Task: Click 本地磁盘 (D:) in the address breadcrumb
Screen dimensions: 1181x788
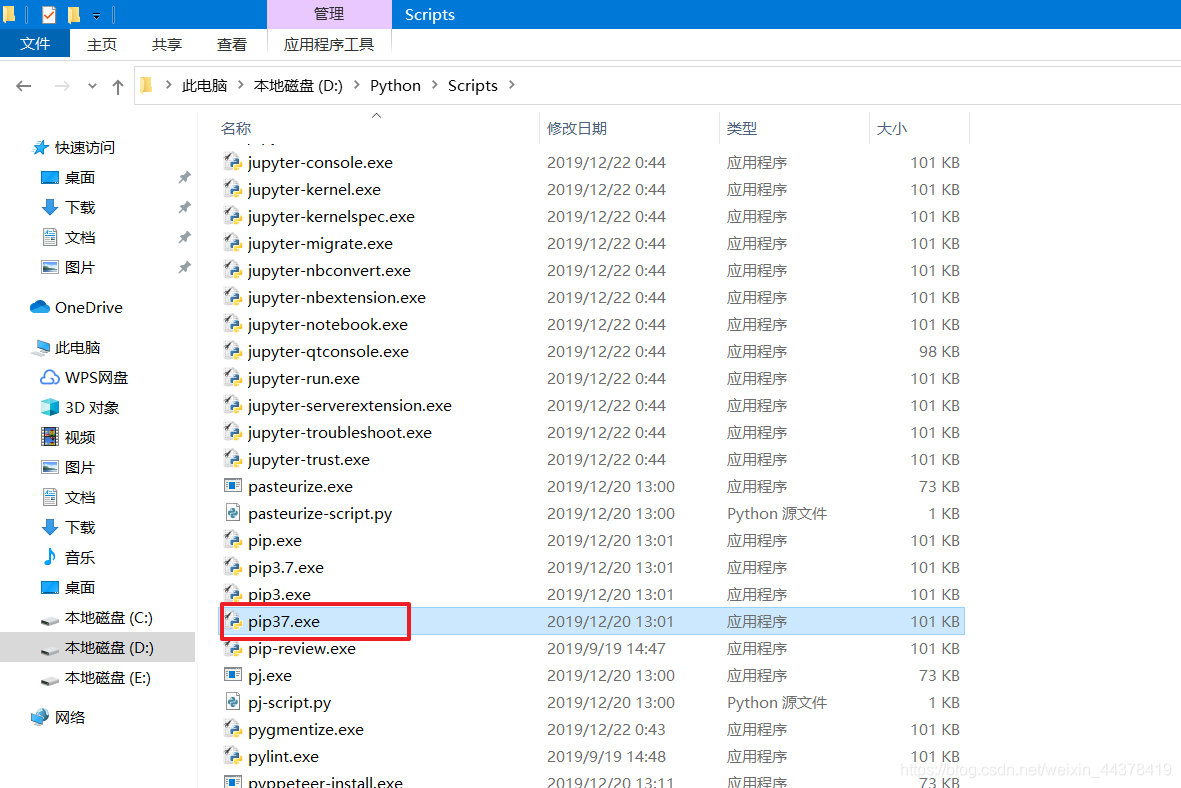Action: pos(298,85)
